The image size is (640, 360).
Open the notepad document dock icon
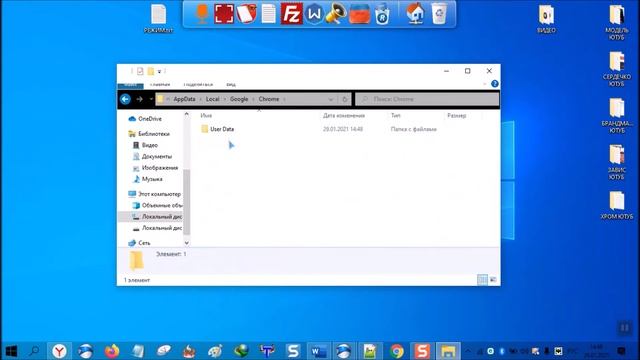[x=269, y=13]
